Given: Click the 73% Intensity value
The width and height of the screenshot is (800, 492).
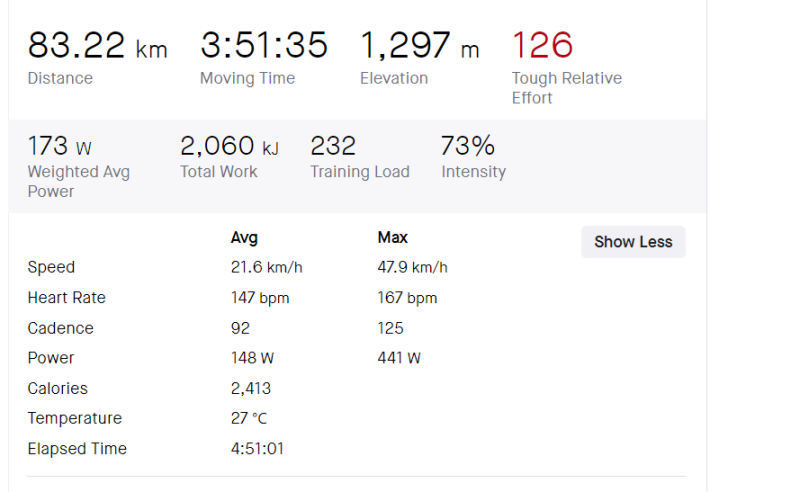Looking at the screenshot, I should coord(468,147).
